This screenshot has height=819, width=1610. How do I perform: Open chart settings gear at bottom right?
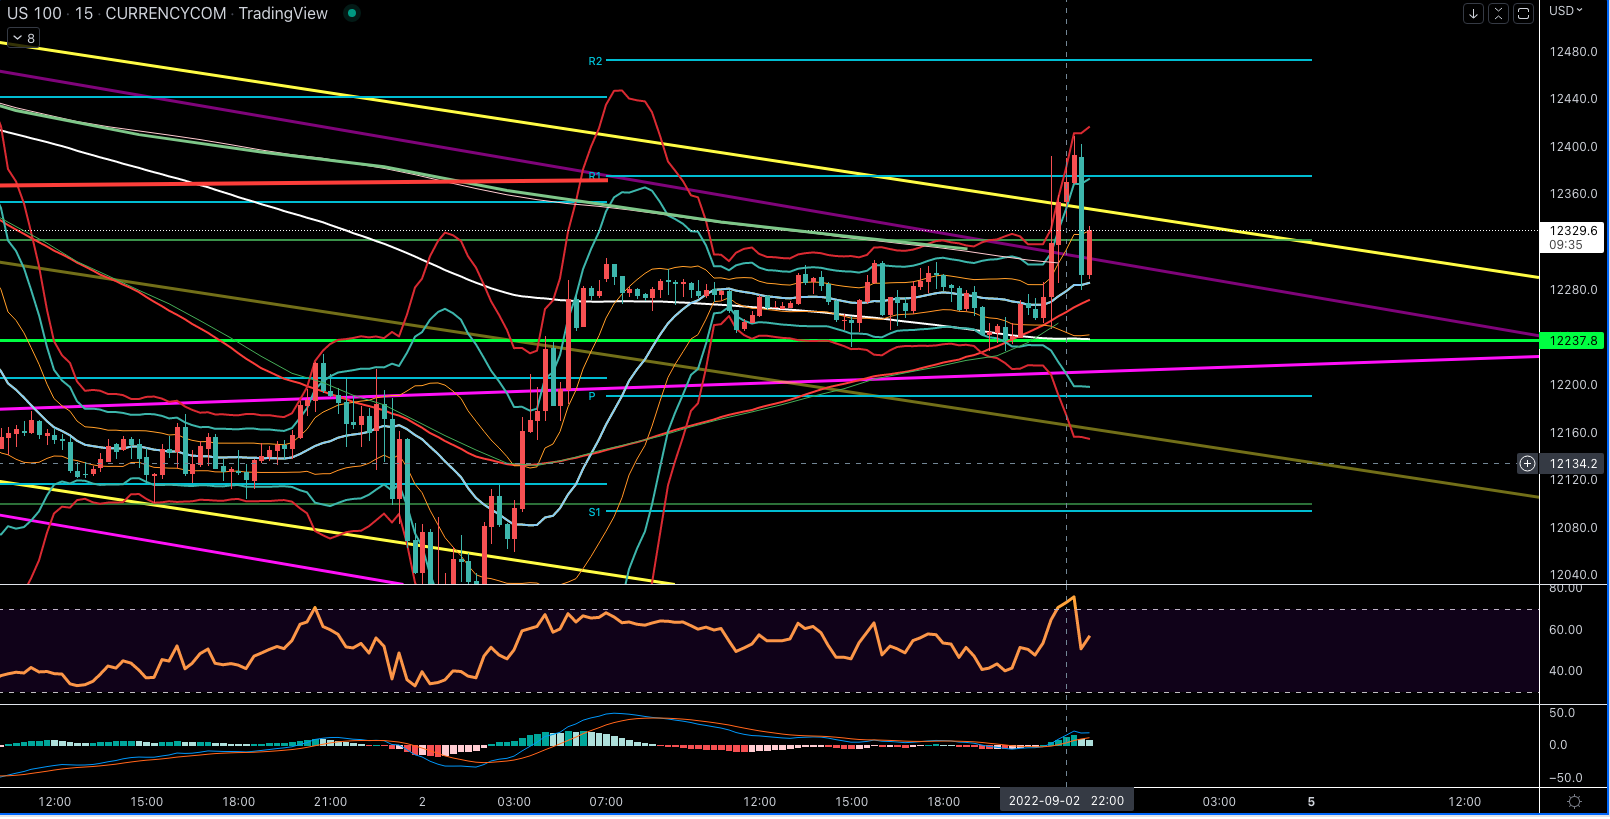click(x=1574, y=802)
